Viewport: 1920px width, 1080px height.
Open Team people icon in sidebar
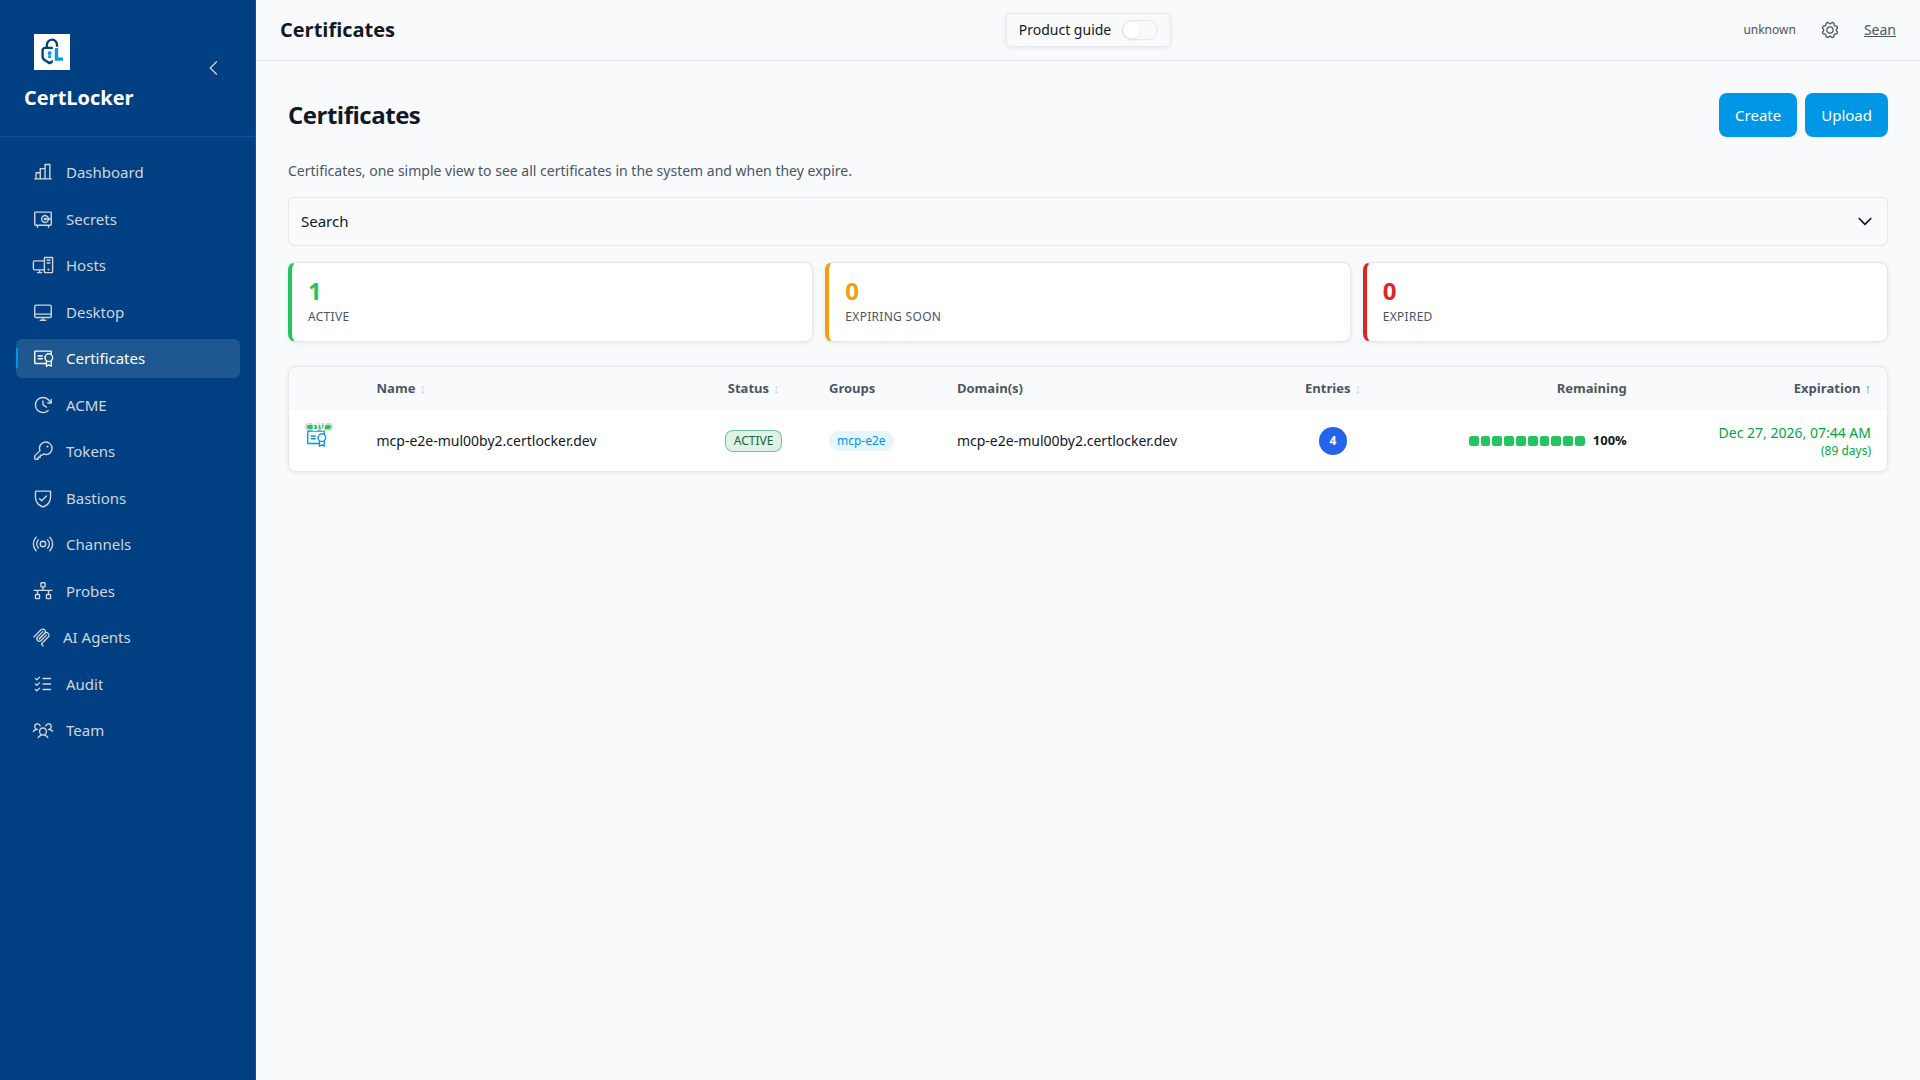pos(43,731)
